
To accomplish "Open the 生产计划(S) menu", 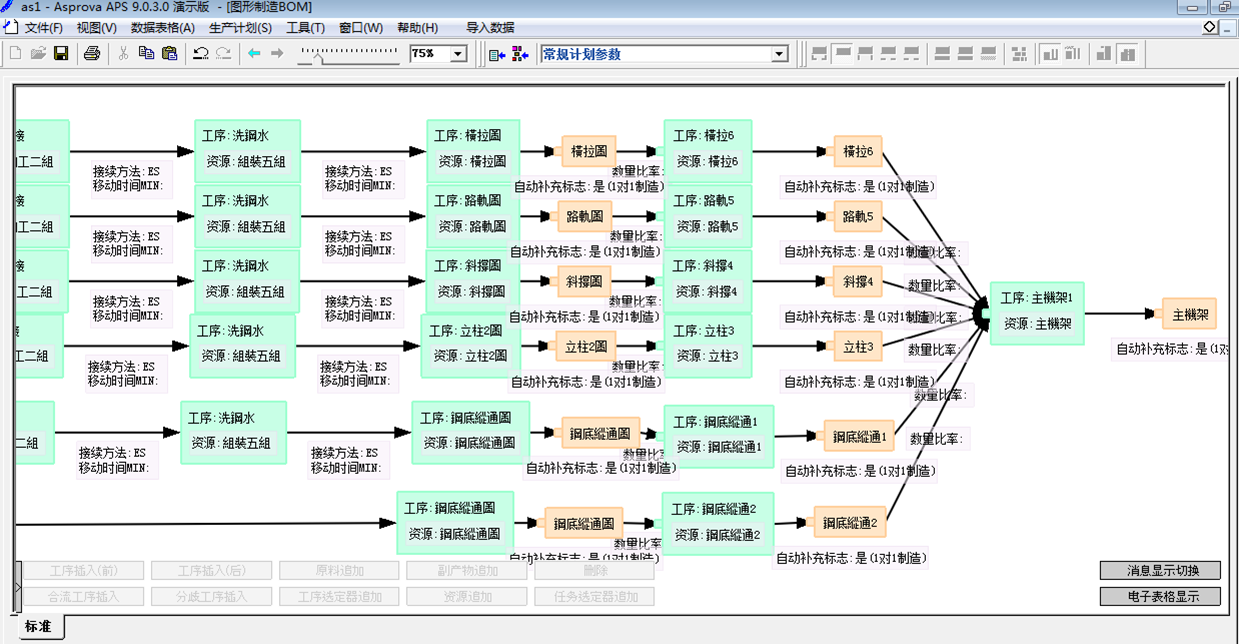I will [x=240, y=28].
